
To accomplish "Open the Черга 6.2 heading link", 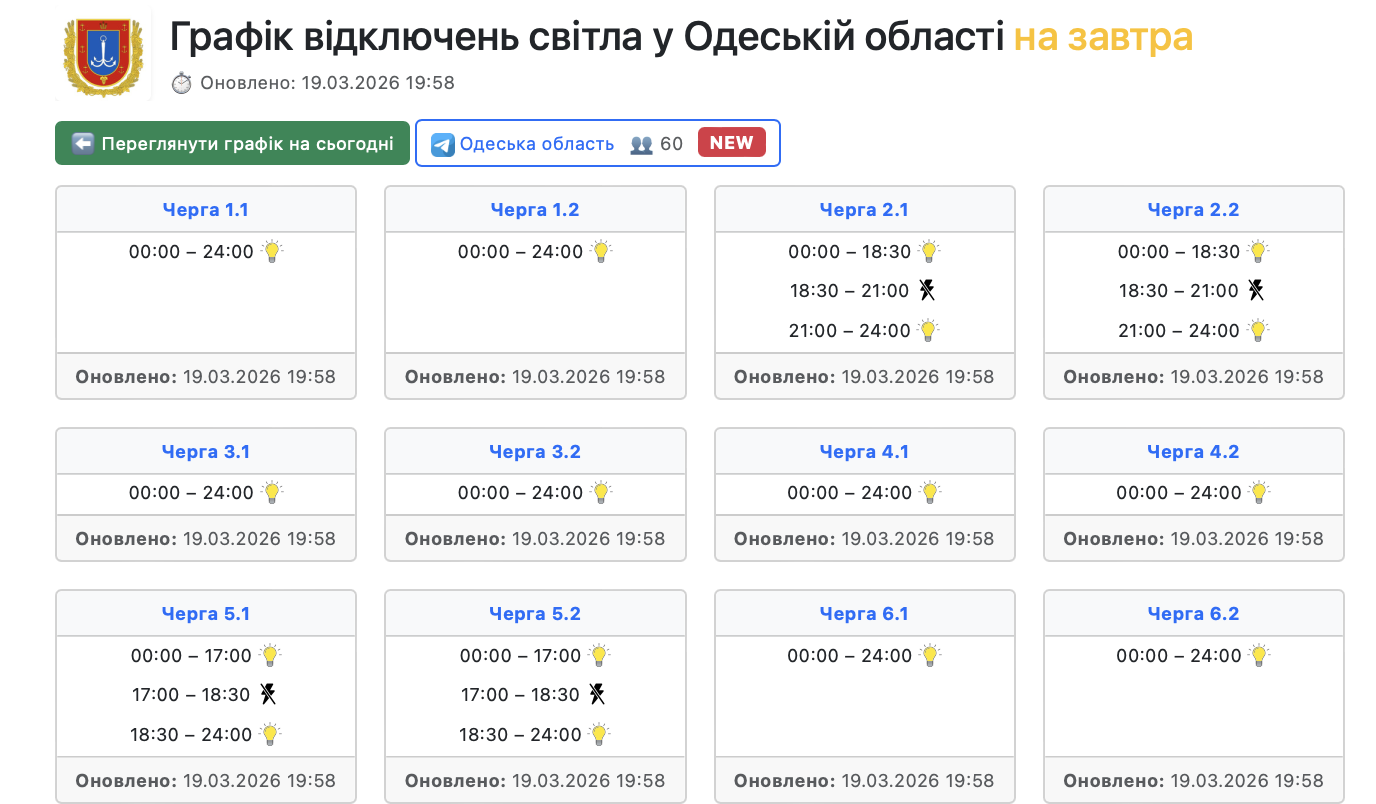I will click(1193, 614).
